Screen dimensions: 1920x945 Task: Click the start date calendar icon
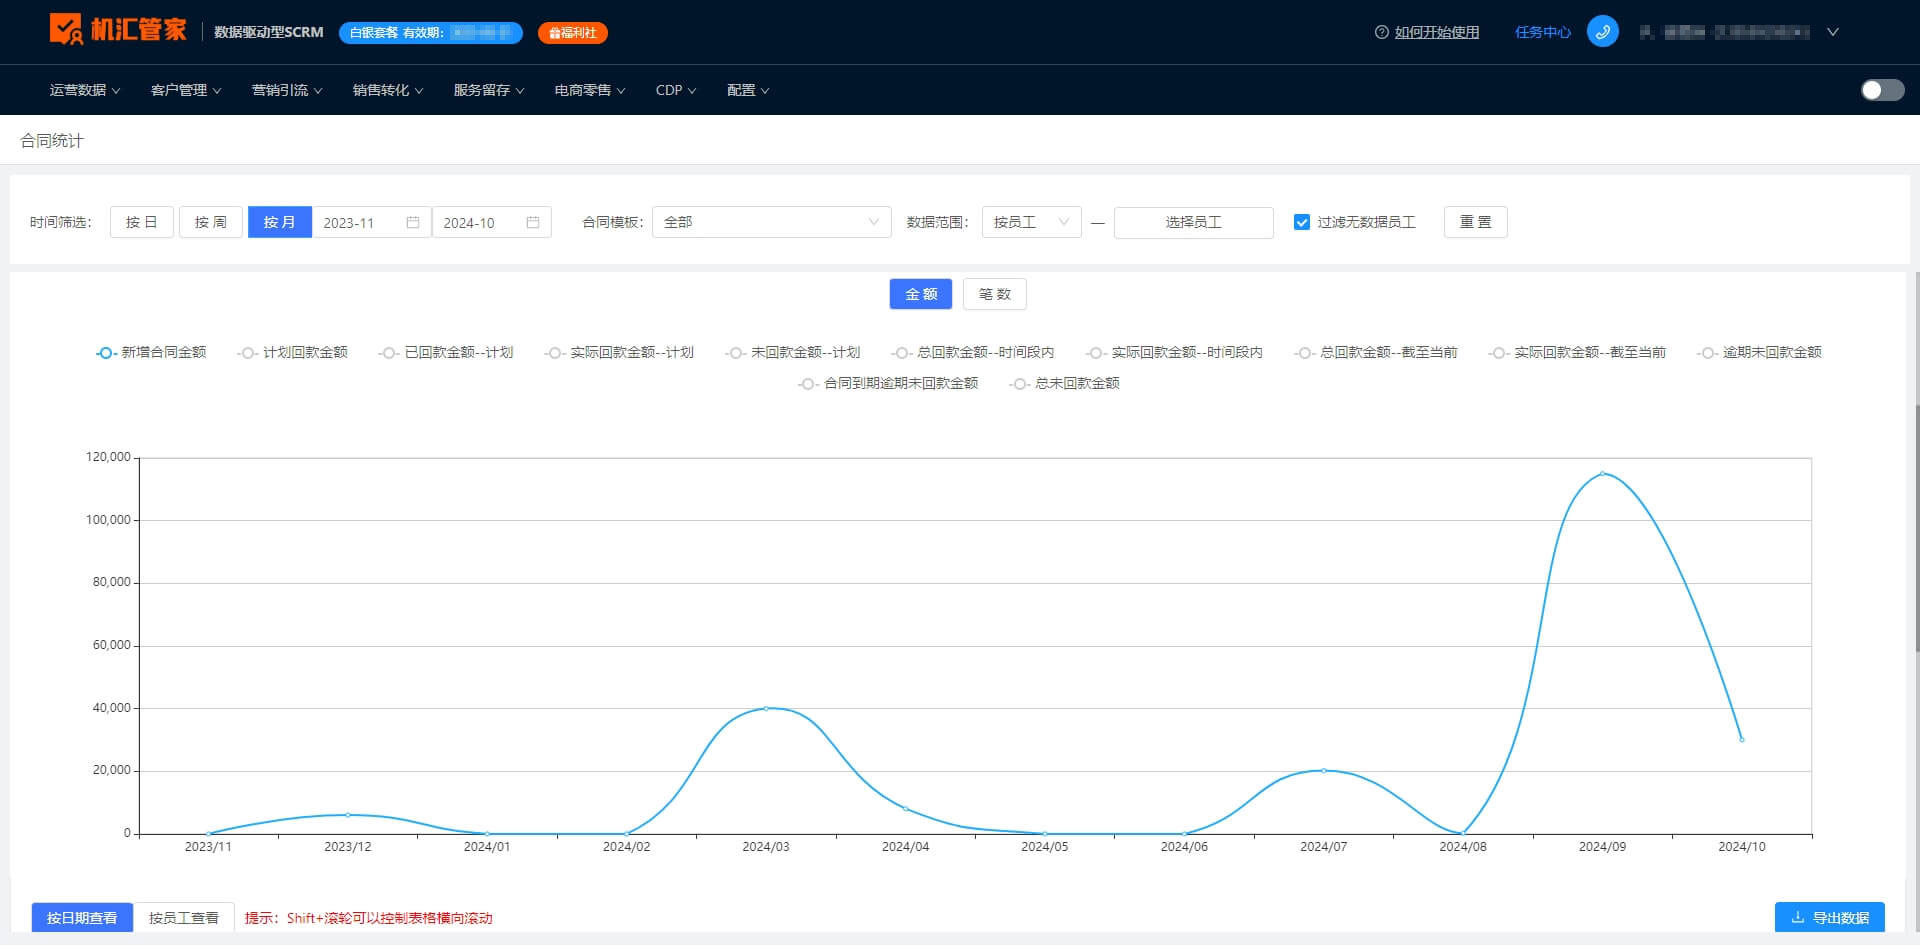pos(413,222)
